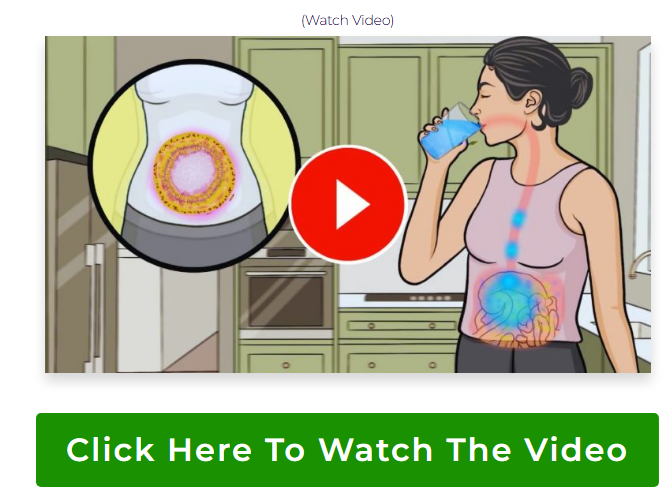670x498 pixels.
Task: Click the refrigerator door handles in thumbnail
Action: [x=94, y=306]
